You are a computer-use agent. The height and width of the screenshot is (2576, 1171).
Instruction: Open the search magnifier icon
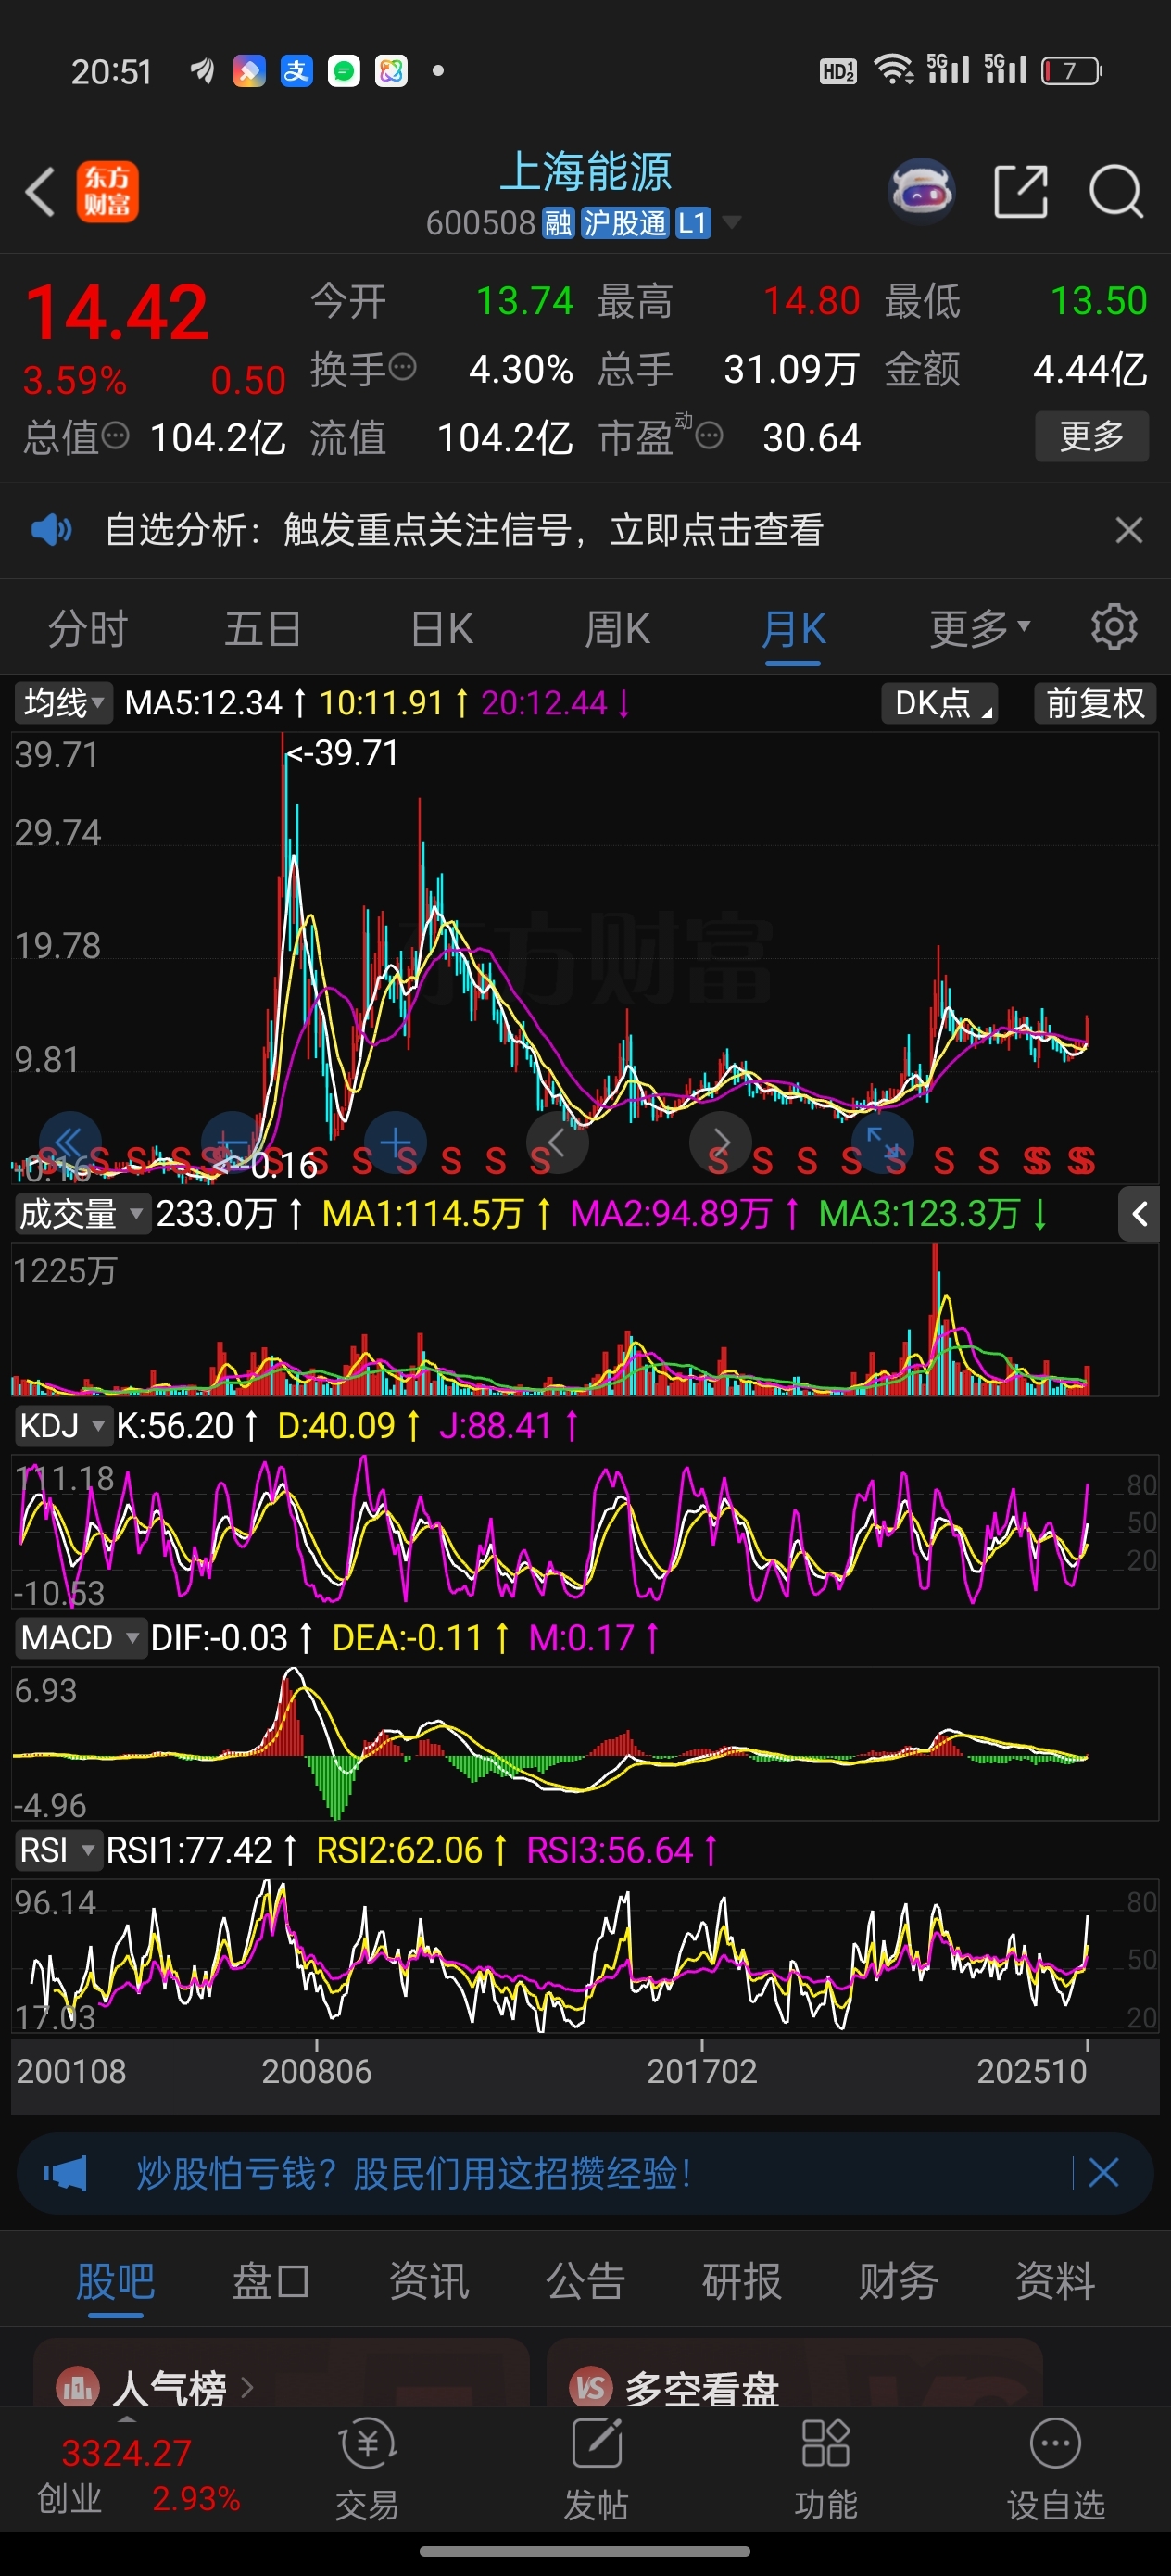click(1115, 191)
